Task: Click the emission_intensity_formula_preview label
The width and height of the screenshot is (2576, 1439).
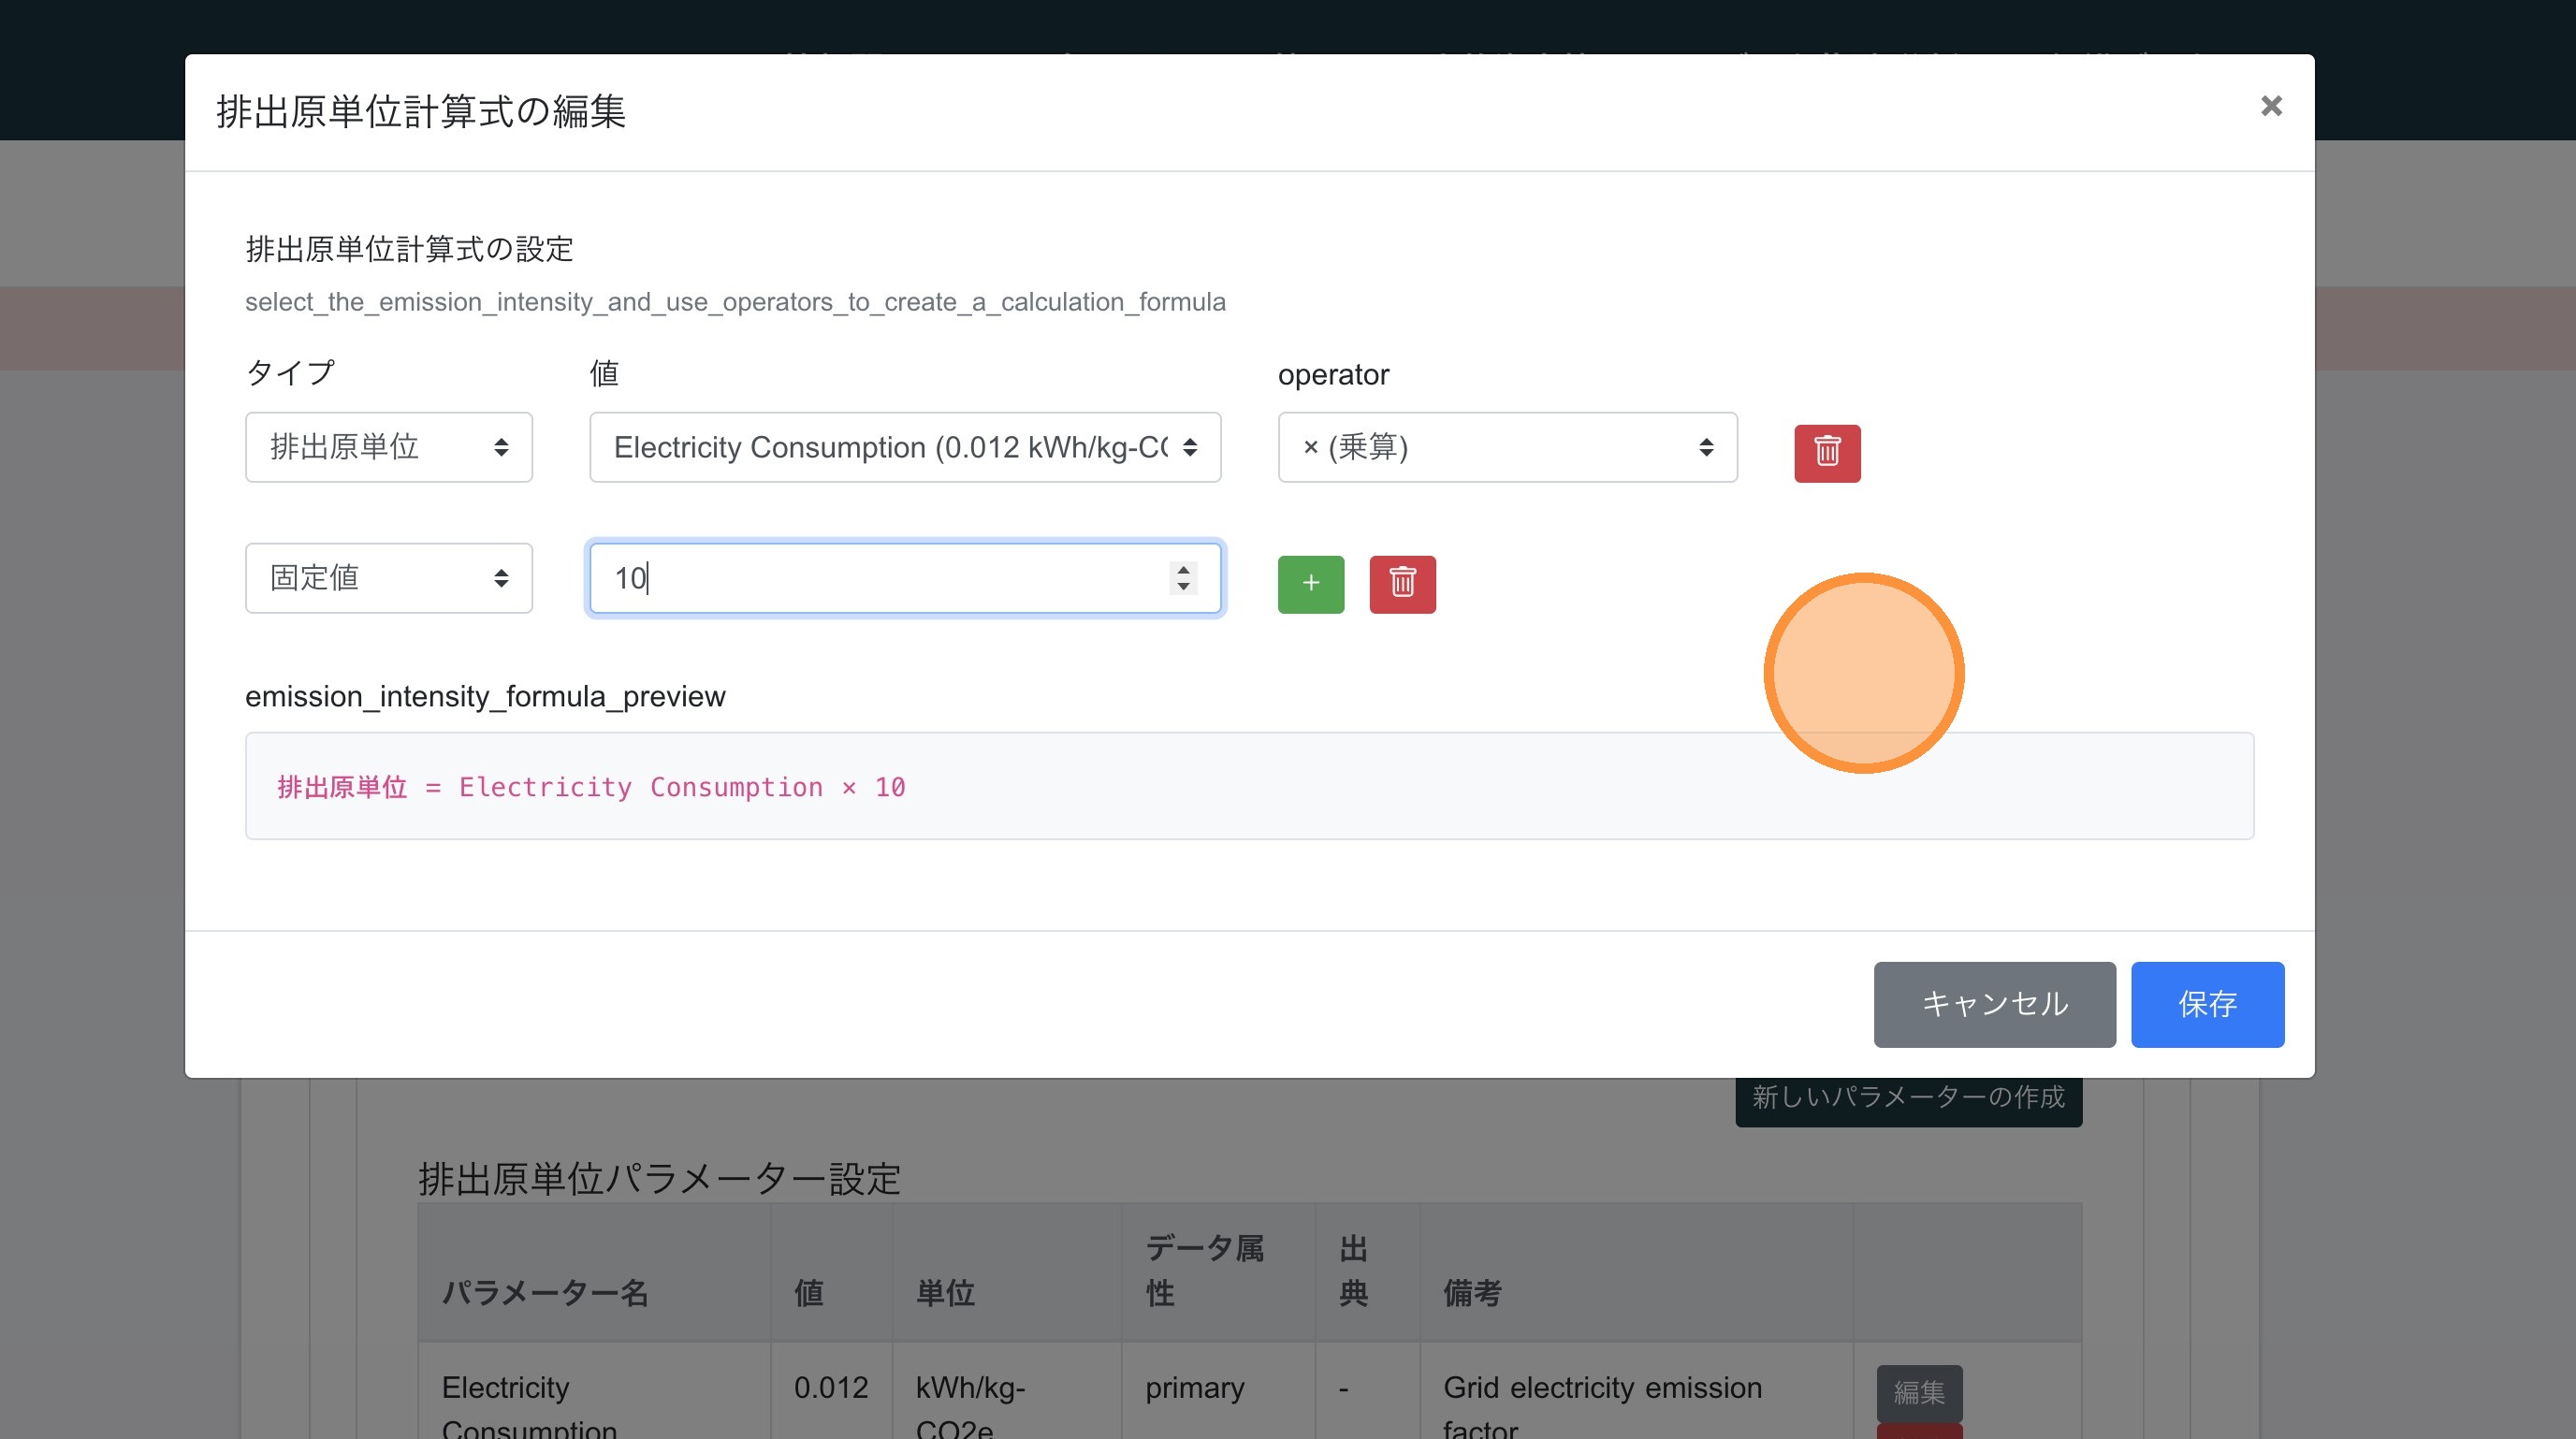Action: [485, 696]
